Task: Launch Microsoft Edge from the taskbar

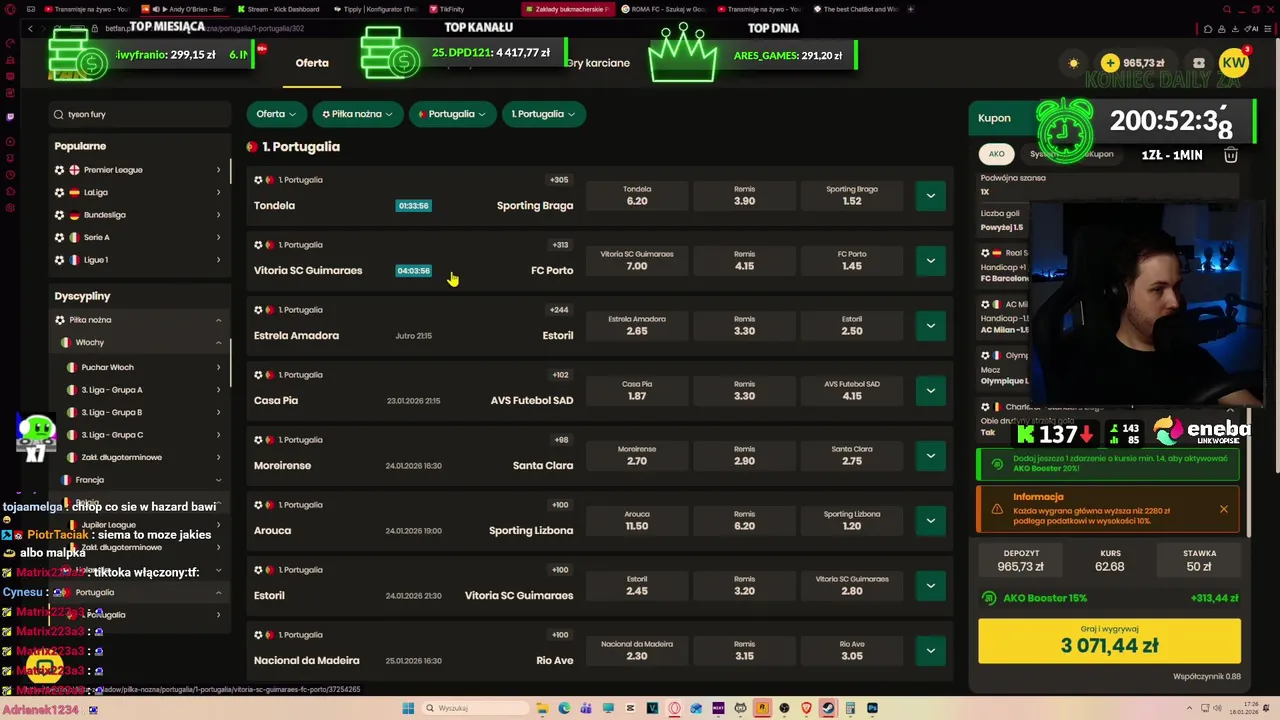Action: point(564,708)
